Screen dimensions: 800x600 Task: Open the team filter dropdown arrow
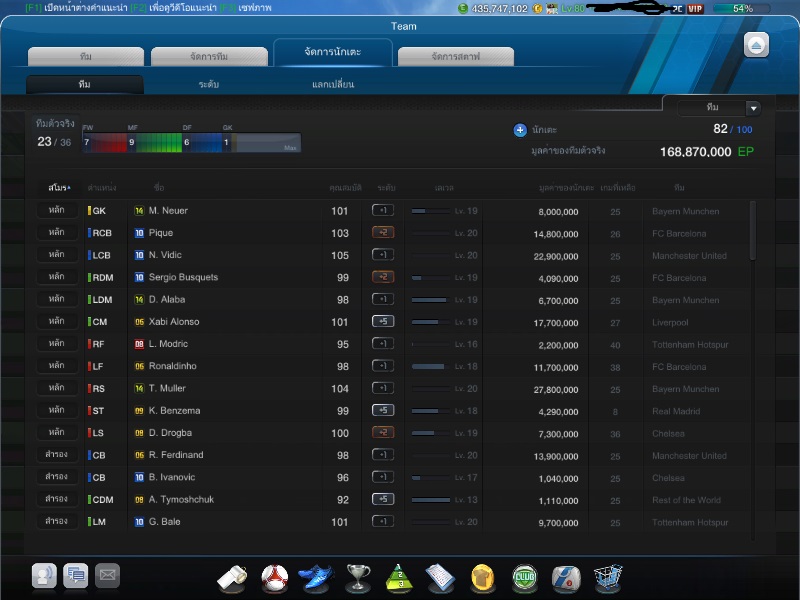point(753,108)
